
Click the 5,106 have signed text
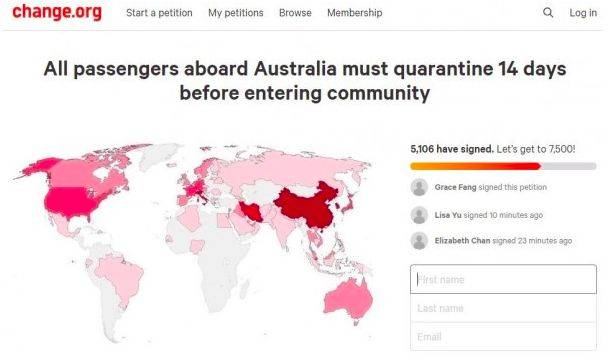pos(452,149)
